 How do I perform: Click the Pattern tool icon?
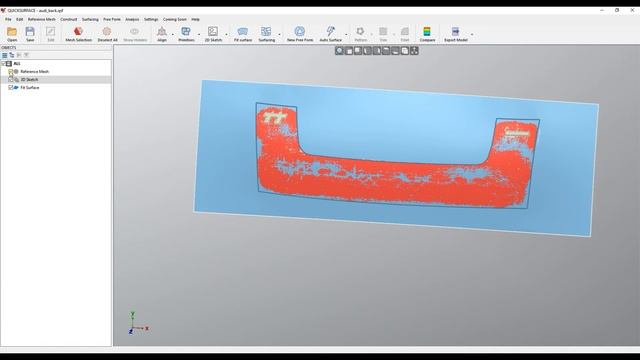(x=360, y=31)
